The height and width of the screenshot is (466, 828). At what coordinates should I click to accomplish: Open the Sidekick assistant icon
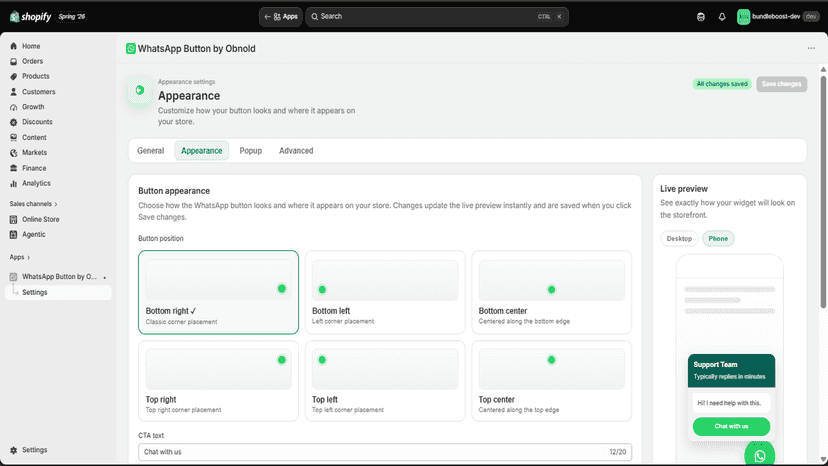701,17
